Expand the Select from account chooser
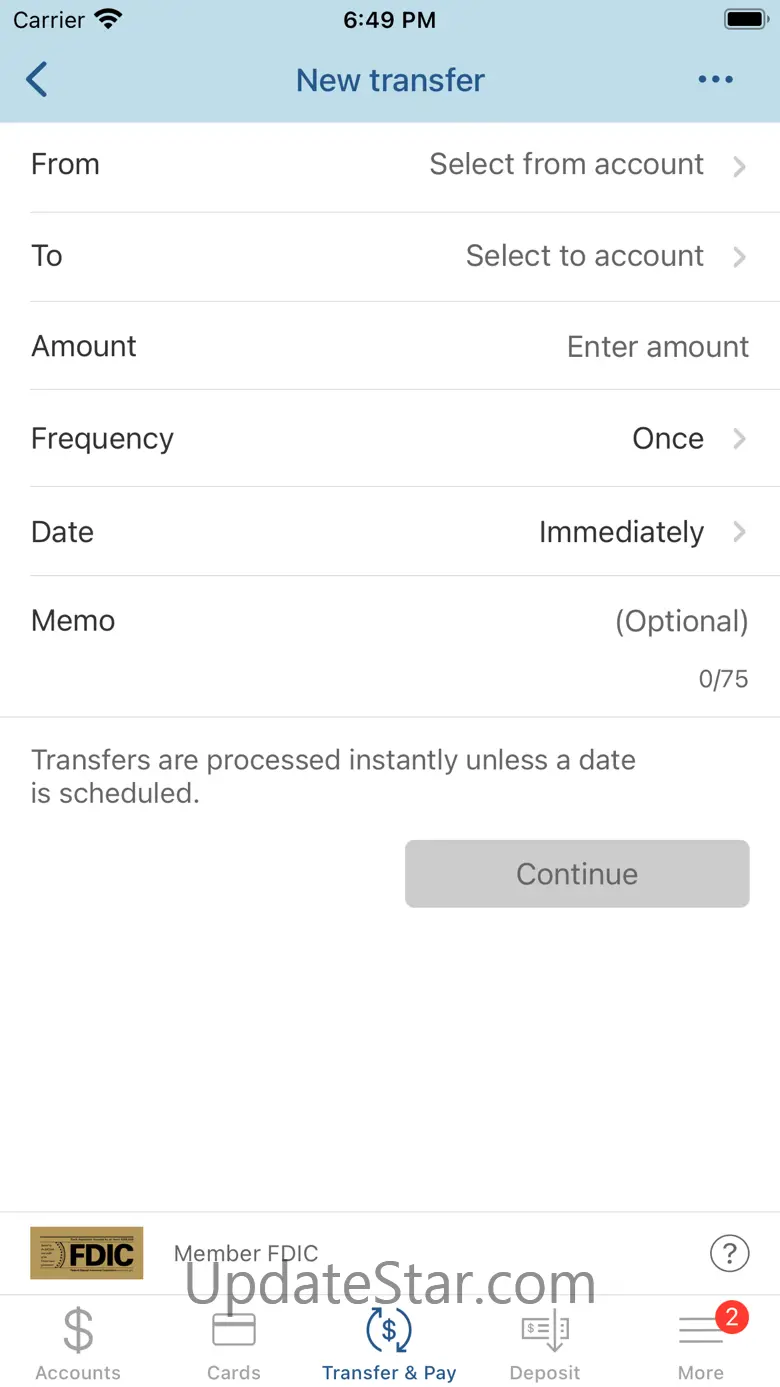The width and height of the screenshot is (780, 1387). tap(587, 165)
